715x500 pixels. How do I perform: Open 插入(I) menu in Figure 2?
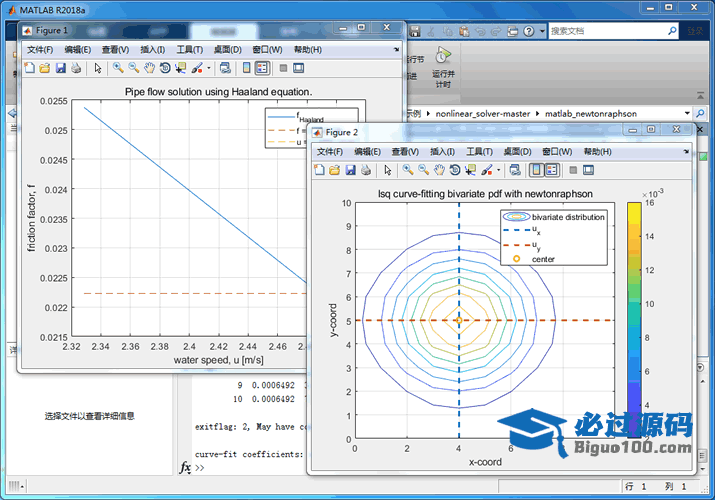click(442, 152)
